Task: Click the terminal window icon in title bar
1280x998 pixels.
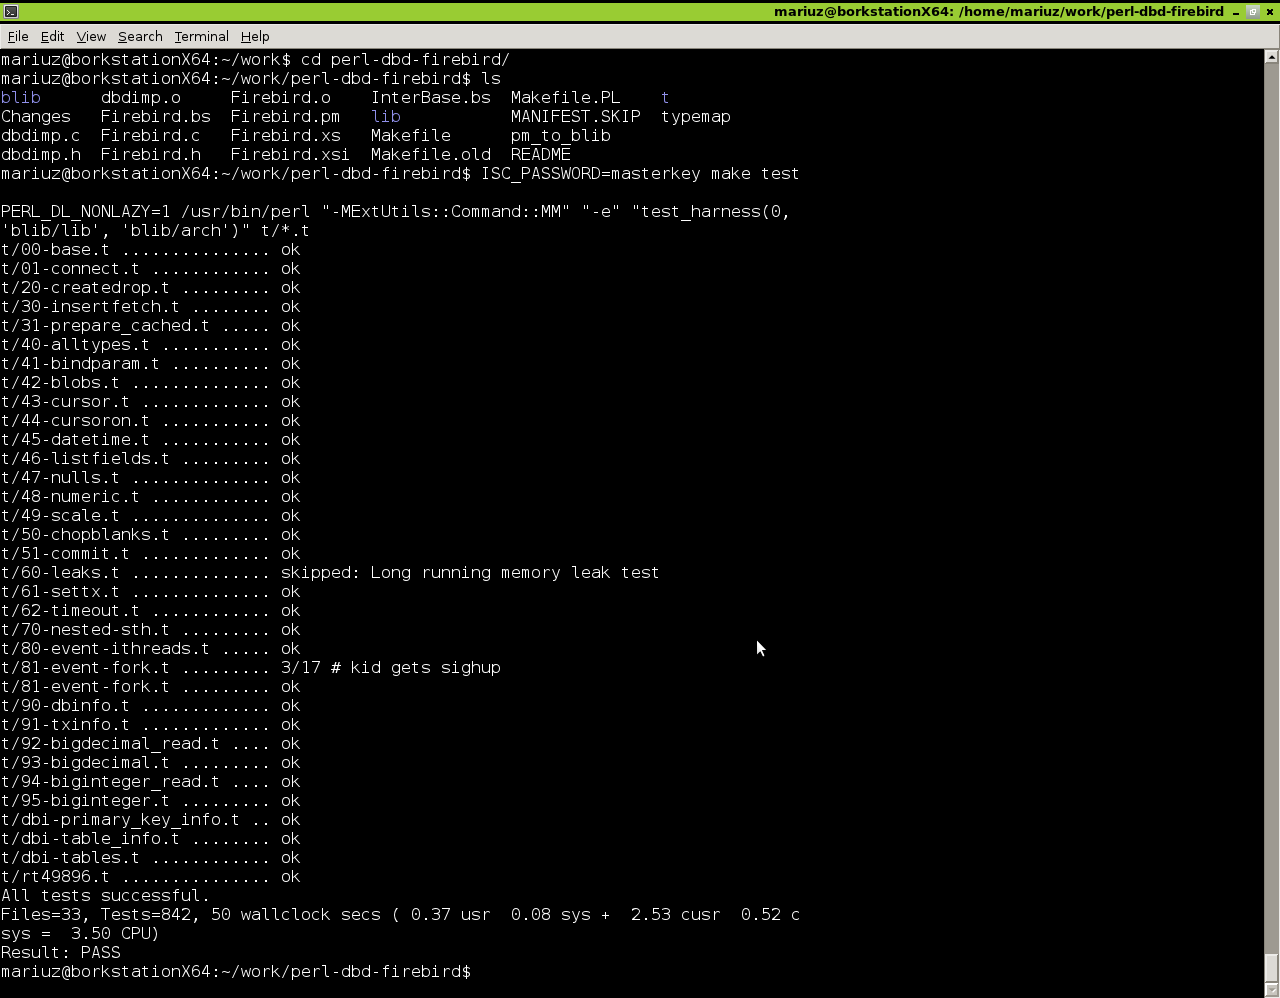Action: point(10,11)
